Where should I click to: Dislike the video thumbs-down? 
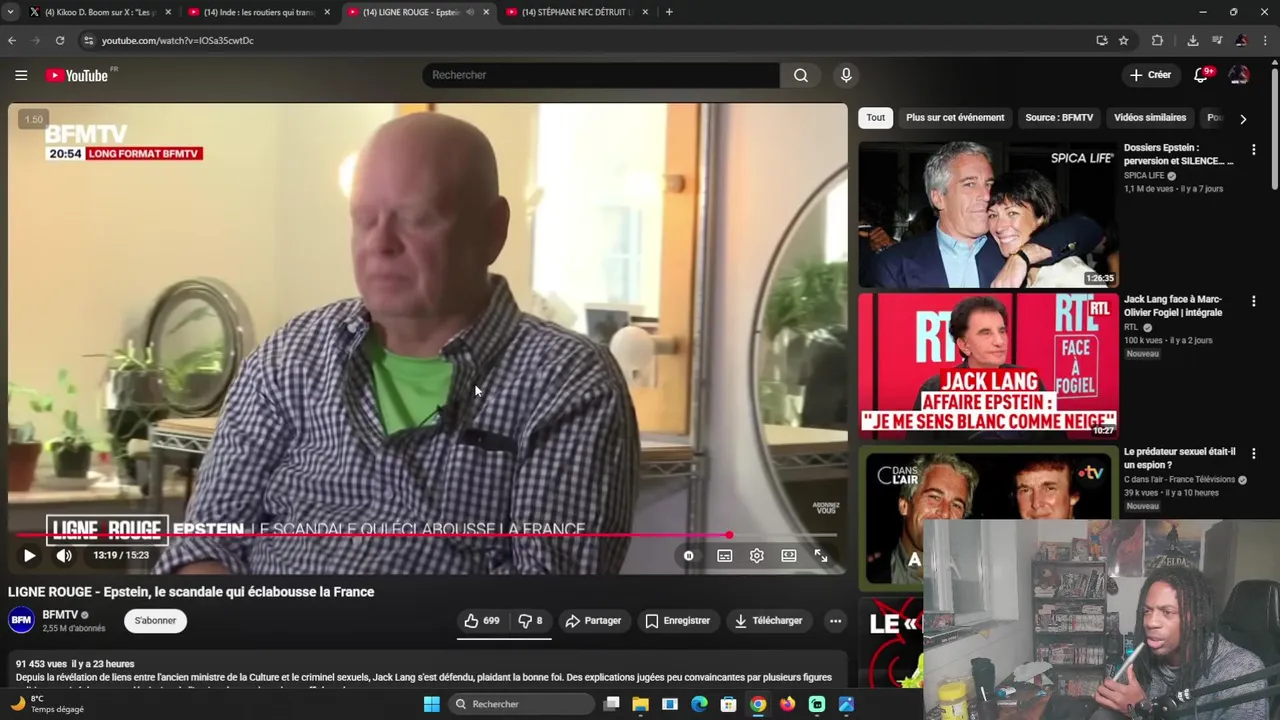530,621
